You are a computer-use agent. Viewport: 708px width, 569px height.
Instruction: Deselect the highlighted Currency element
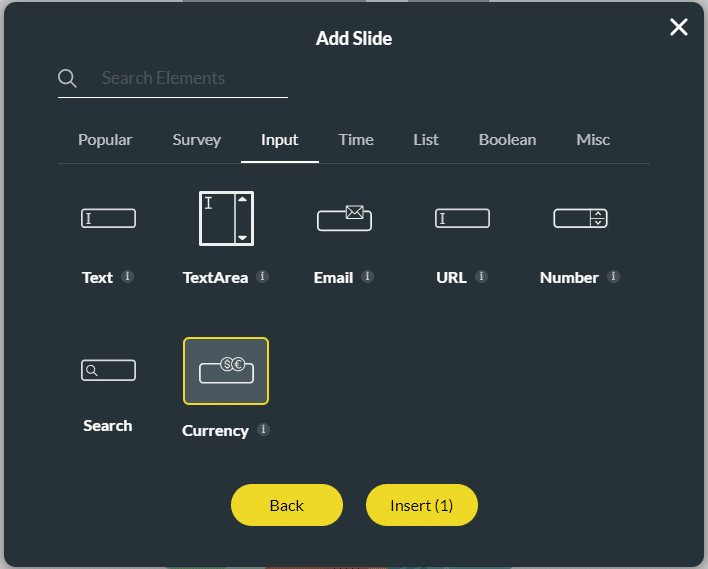pyautogui.click(x=226, y=371)
